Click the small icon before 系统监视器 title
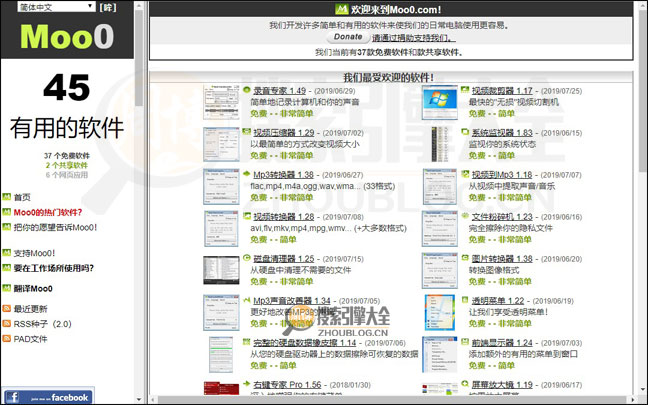This screenshot has width=648, height=405. click(x=465, y=132)
